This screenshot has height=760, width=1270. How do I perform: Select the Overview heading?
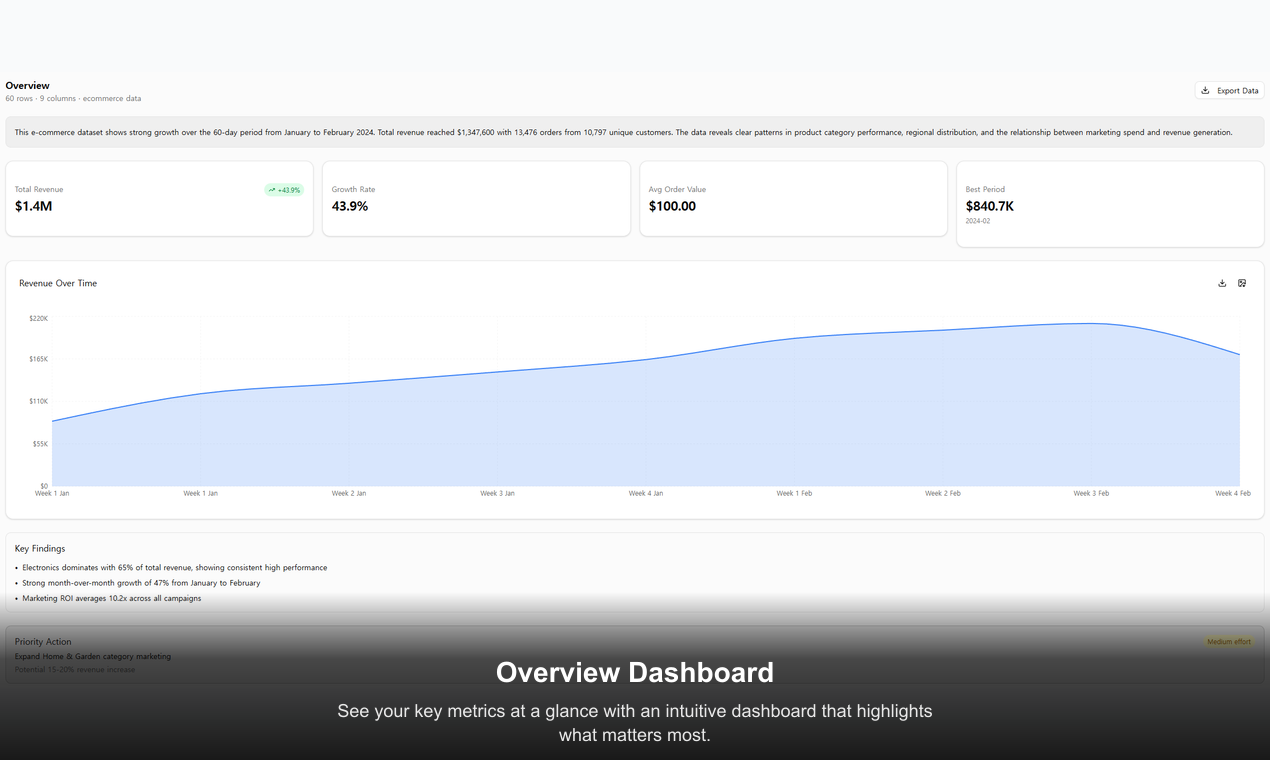click(27, 85)
